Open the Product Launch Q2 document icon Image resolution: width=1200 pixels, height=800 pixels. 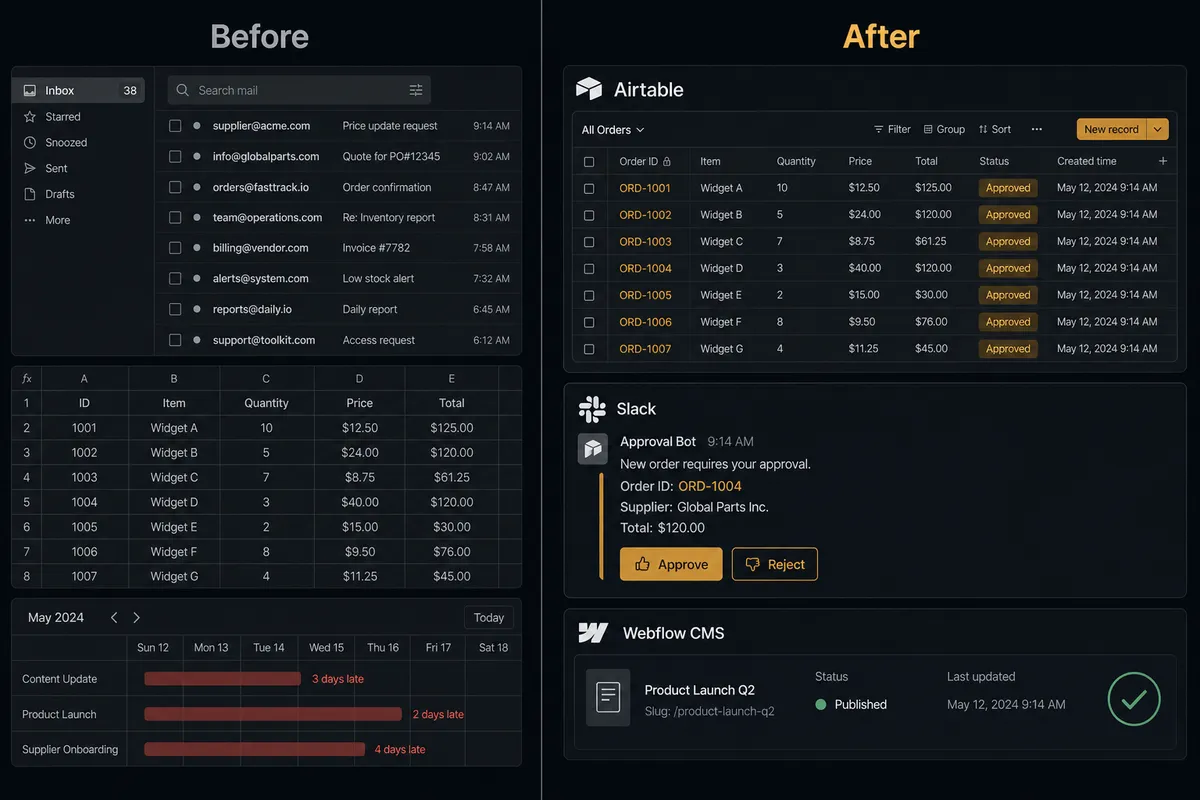(x=608, y=697)
